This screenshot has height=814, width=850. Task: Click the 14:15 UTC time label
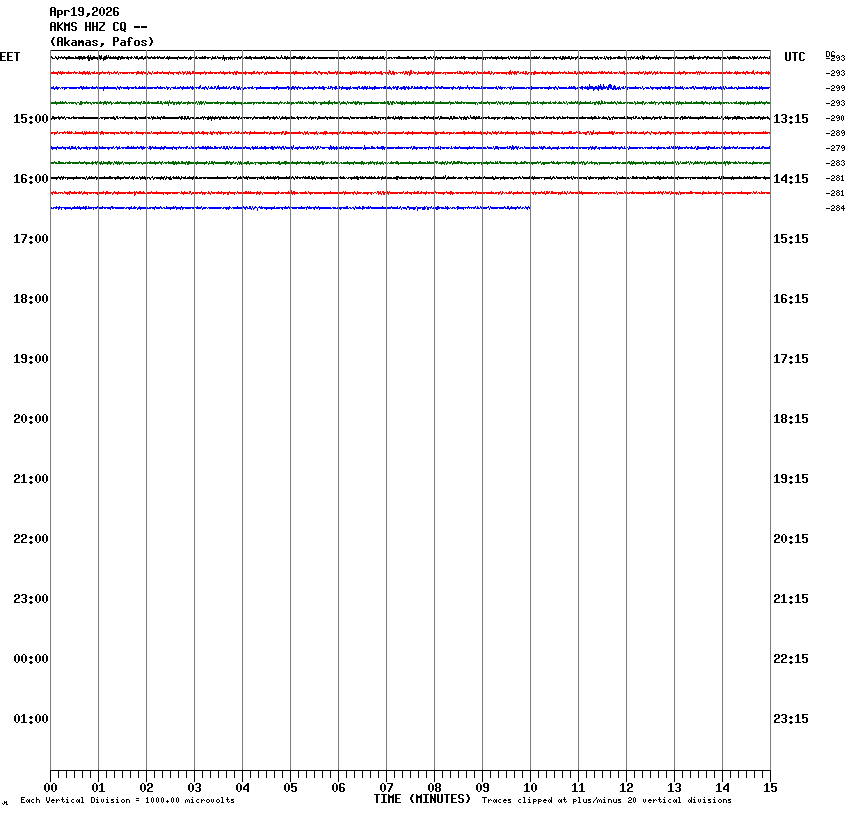[791, 179]
